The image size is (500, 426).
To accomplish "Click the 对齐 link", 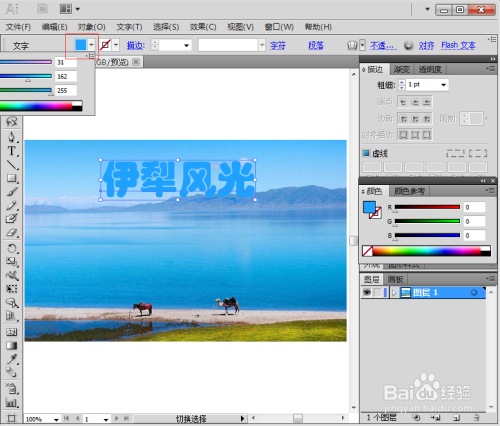I will (x=426, y=45).
